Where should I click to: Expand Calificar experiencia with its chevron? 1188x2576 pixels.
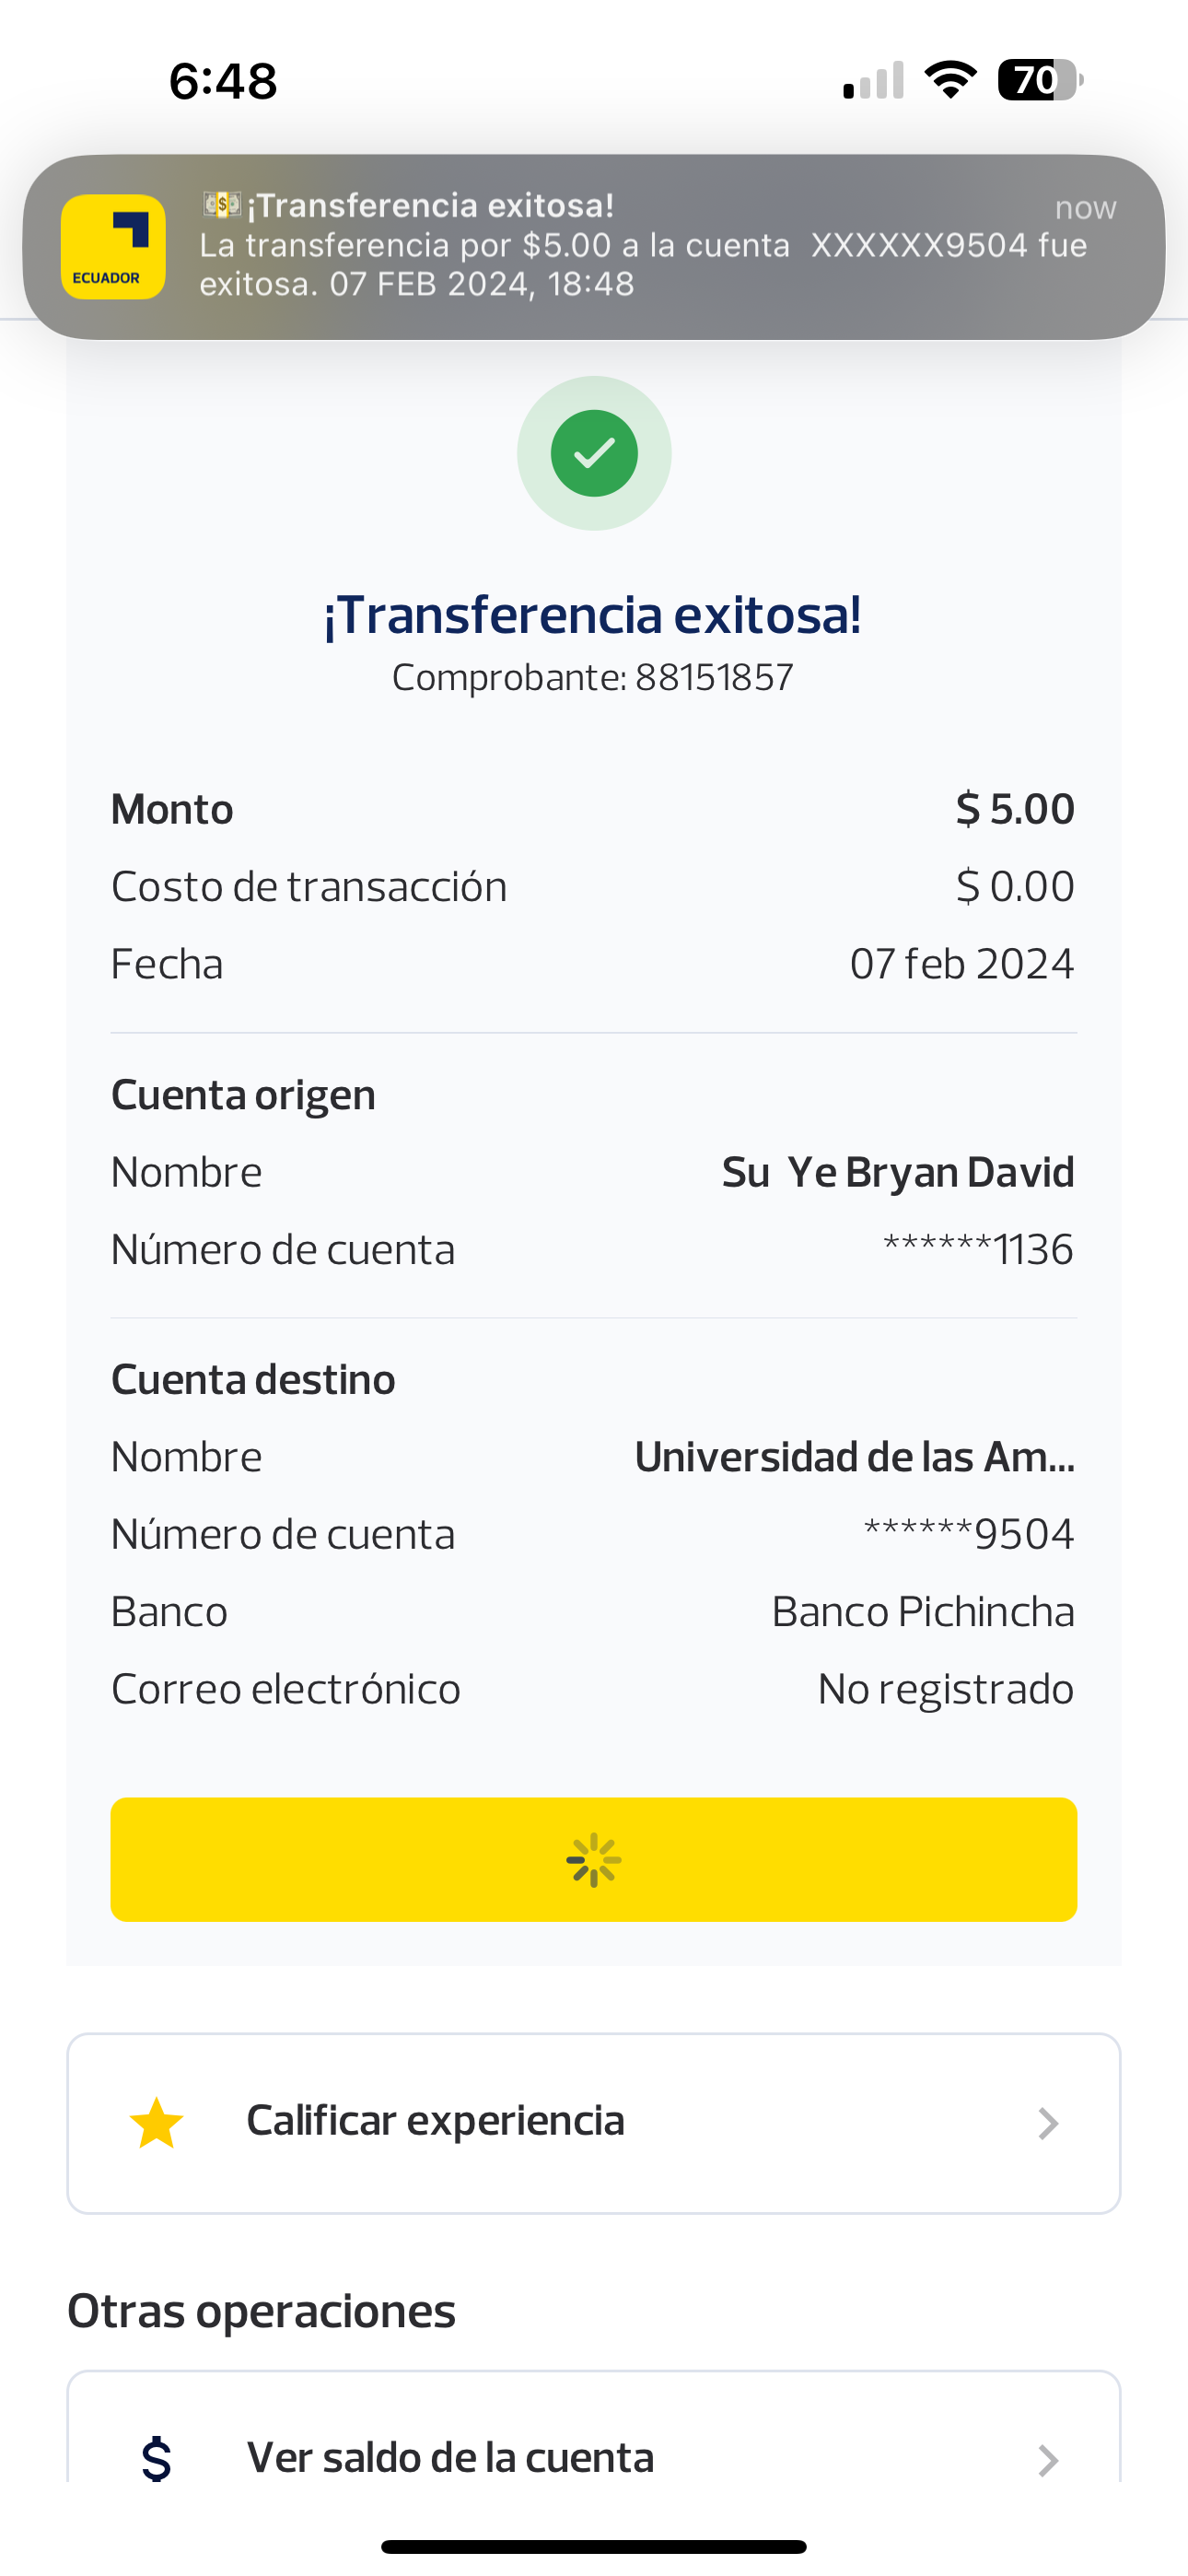click(x=1047, y=2123)
